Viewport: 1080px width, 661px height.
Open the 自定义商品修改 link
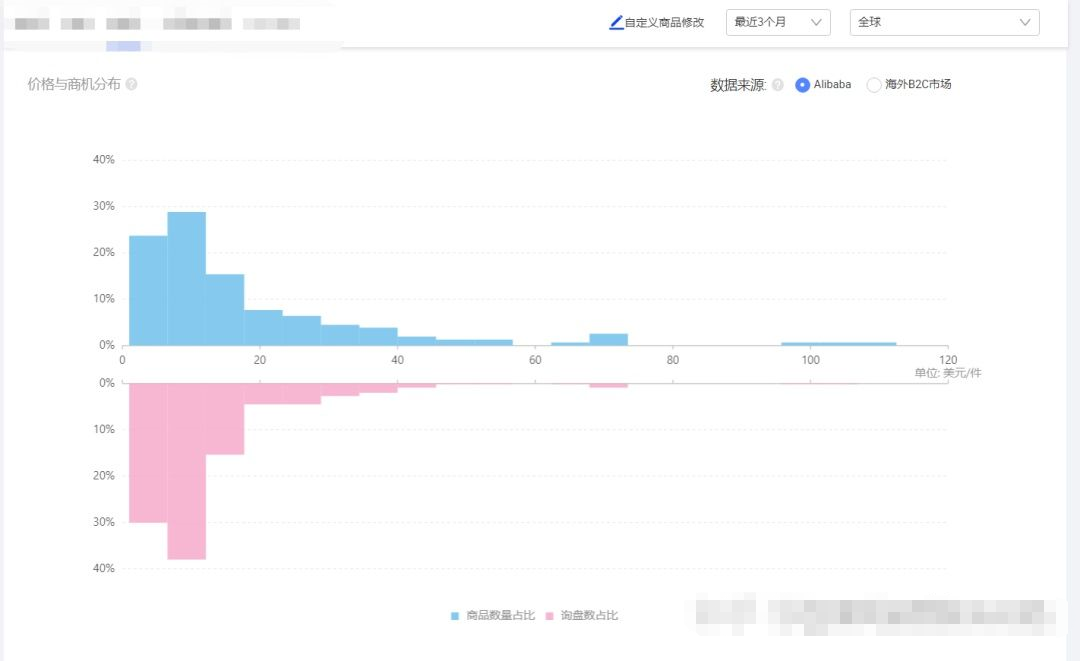(664, 23)
